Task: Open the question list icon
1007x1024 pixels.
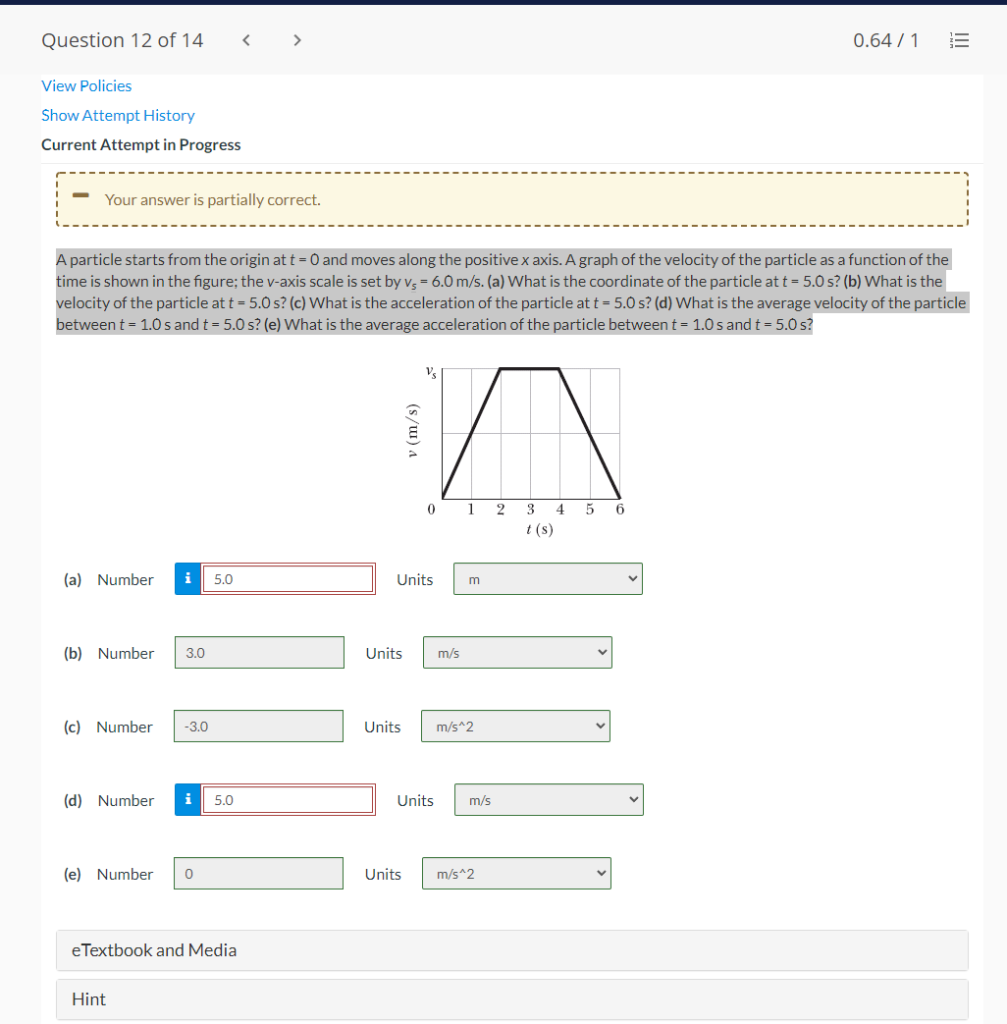Action: [959, 40]
